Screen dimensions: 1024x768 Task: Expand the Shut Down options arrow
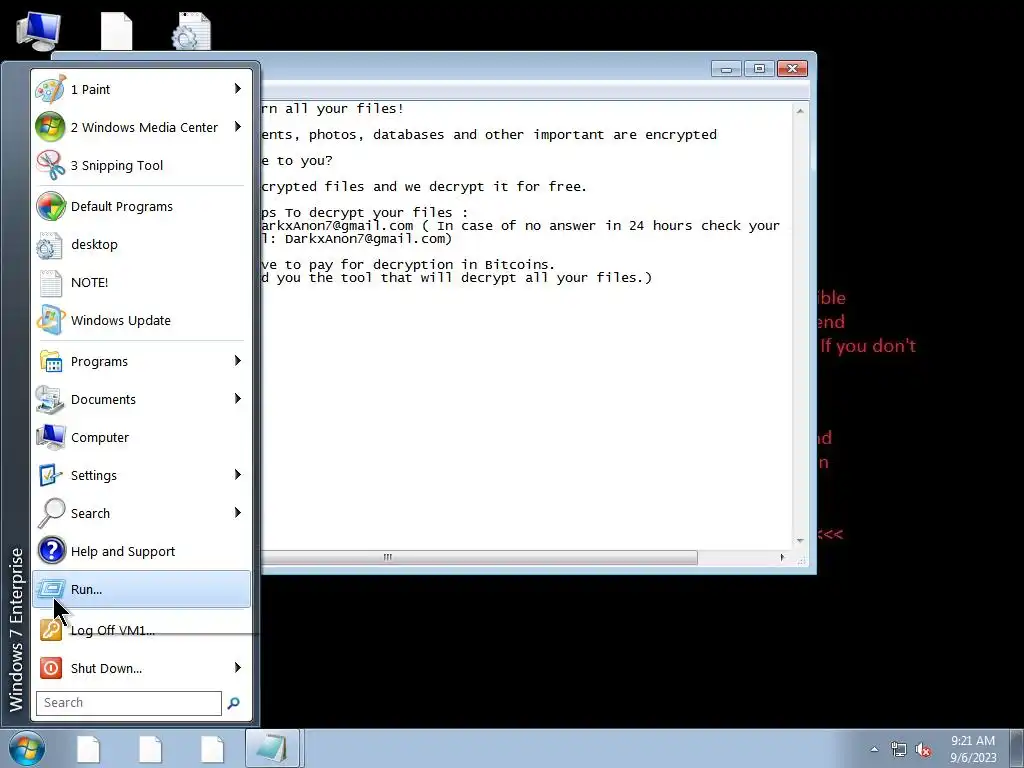click(x=238, y=667)
